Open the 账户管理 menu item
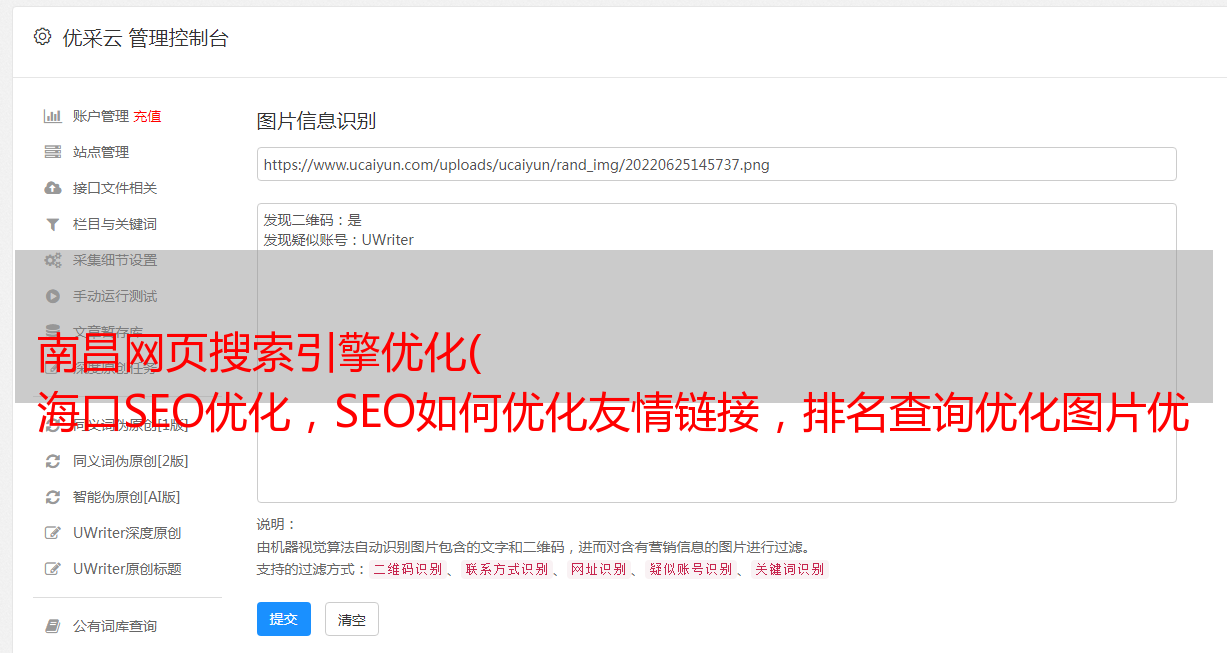1227x653 pixels. click(101, 116)
